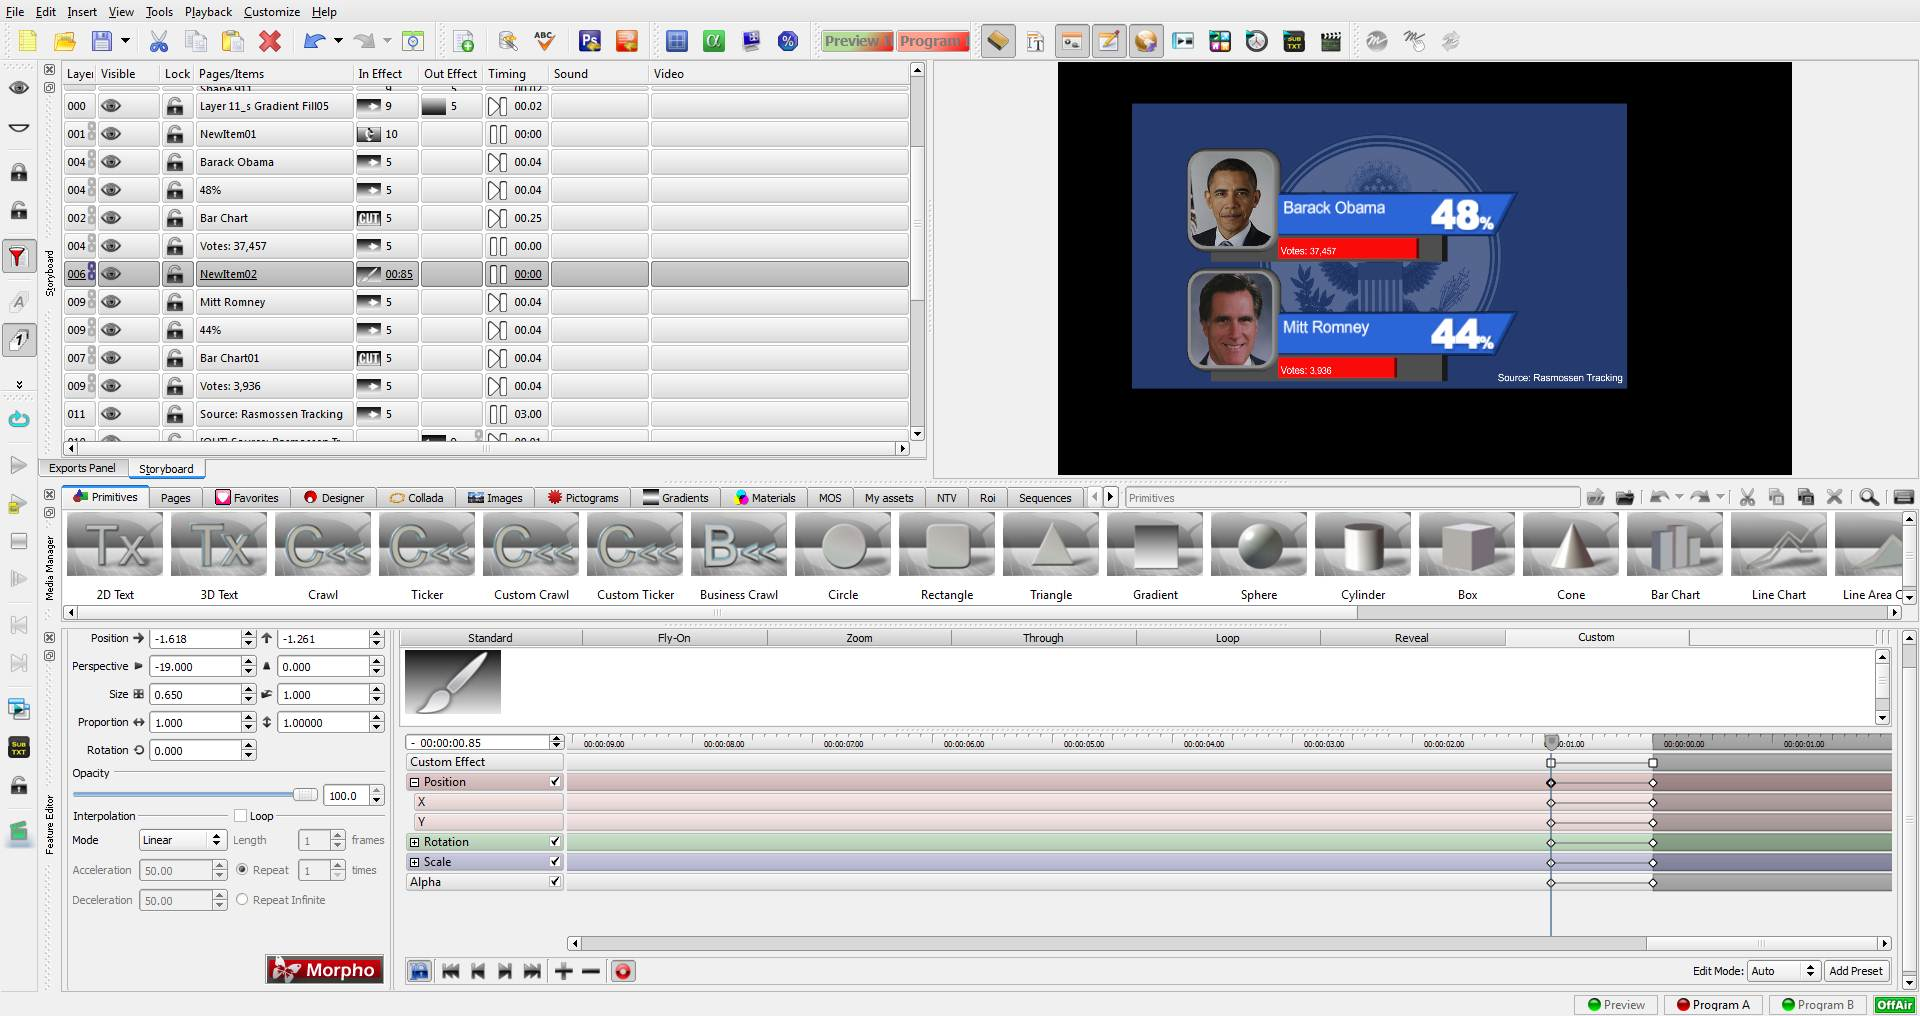1920x1016 pixels.
Task: Toggle visibility of the Barack Obama layer
Action: tap(111, 162)
